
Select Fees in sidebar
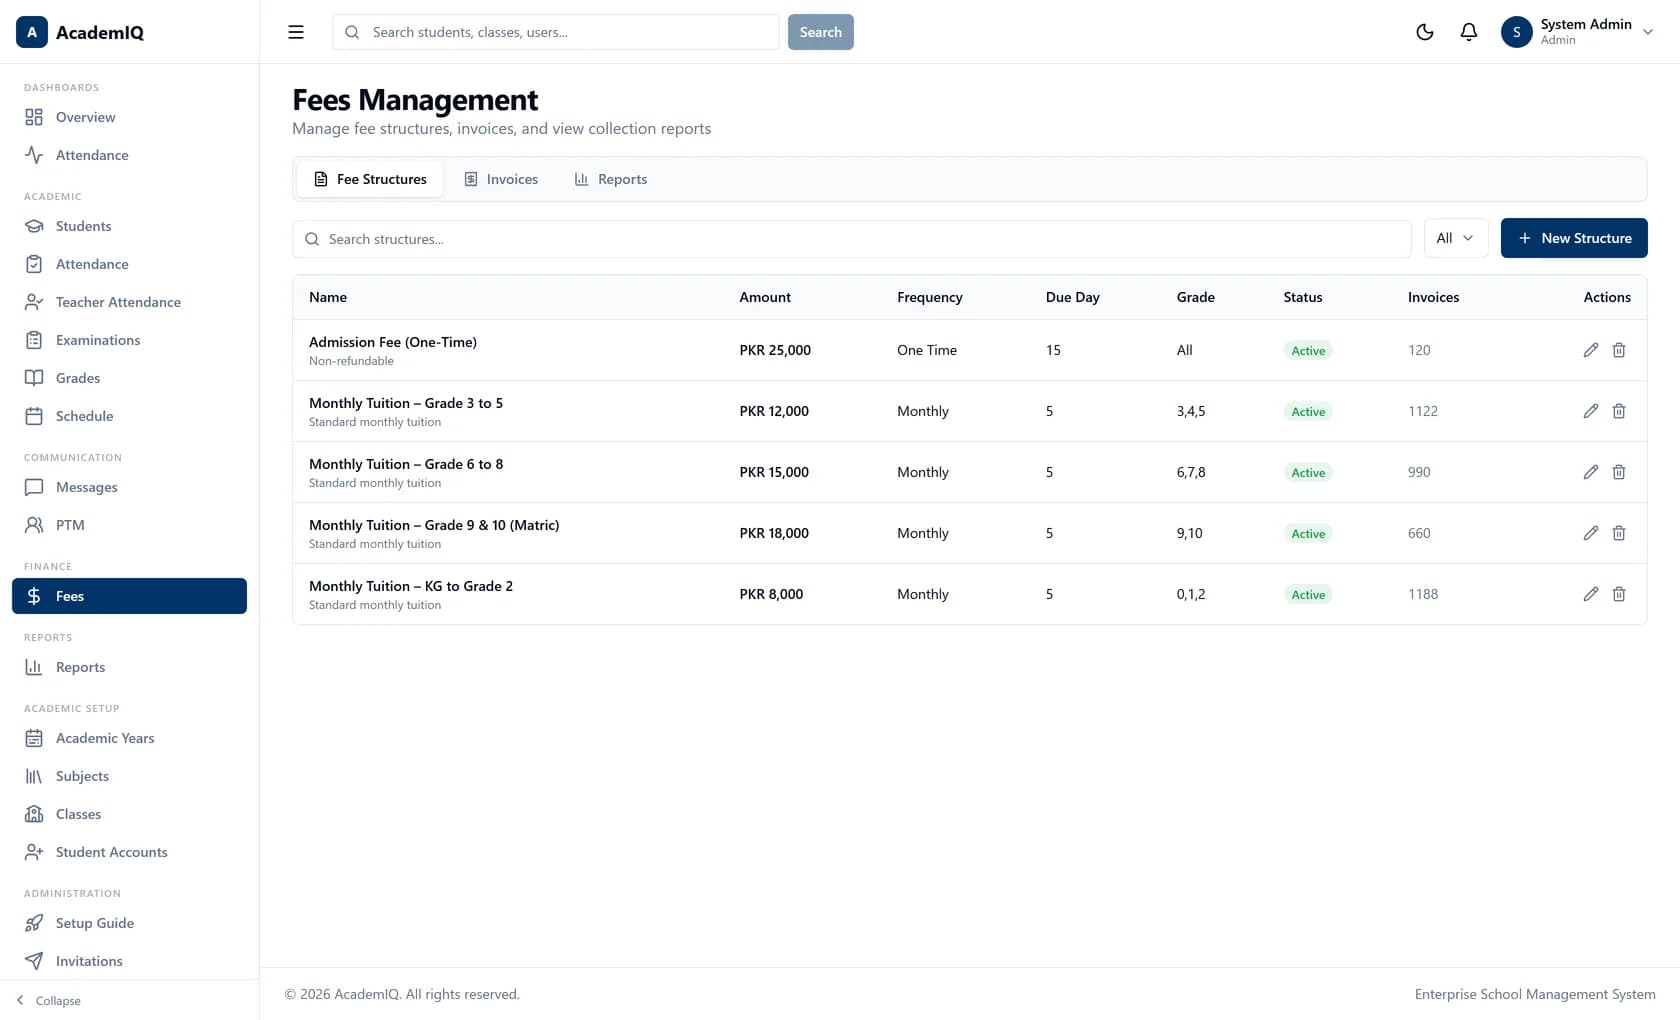pyautogui.click(x=129, y=596)
